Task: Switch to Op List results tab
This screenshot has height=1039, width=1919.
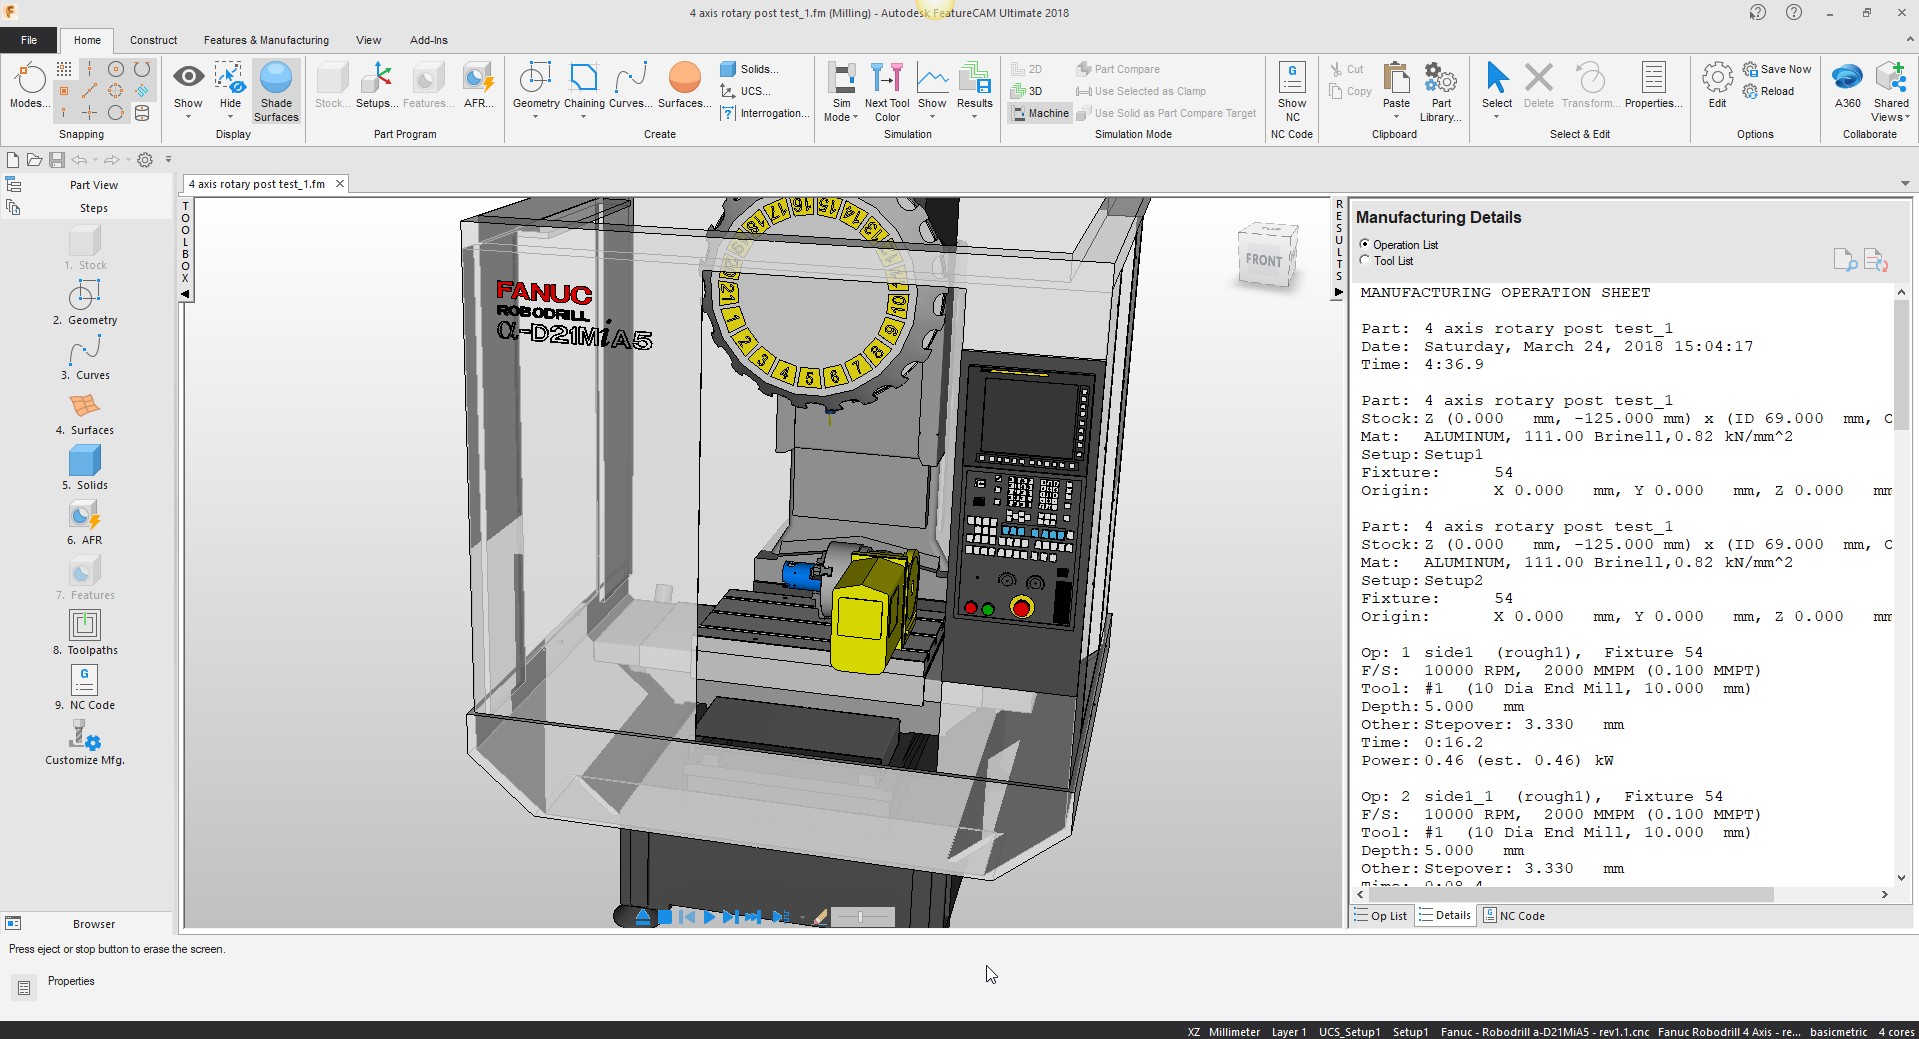Action: pos(1381,916)
